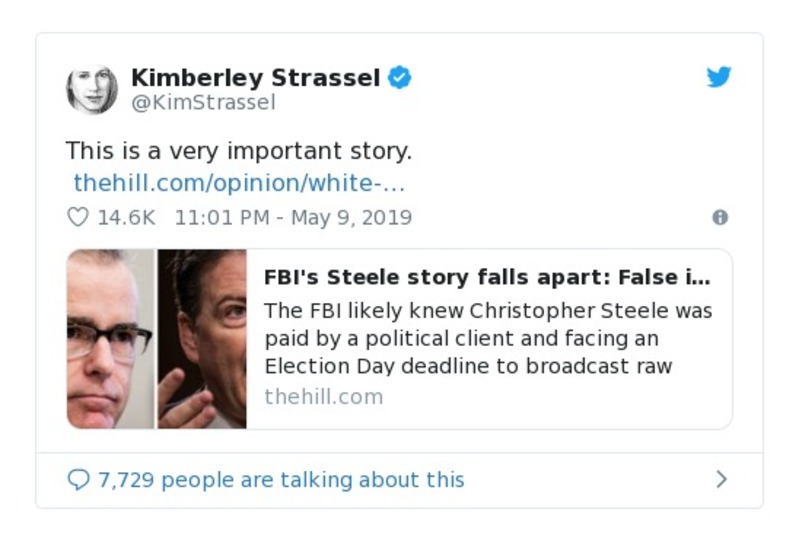Image resolution: width=799 pixels, height=560 pixels.
Task: Click the 14.6K like count
Action: click(126, 217)
